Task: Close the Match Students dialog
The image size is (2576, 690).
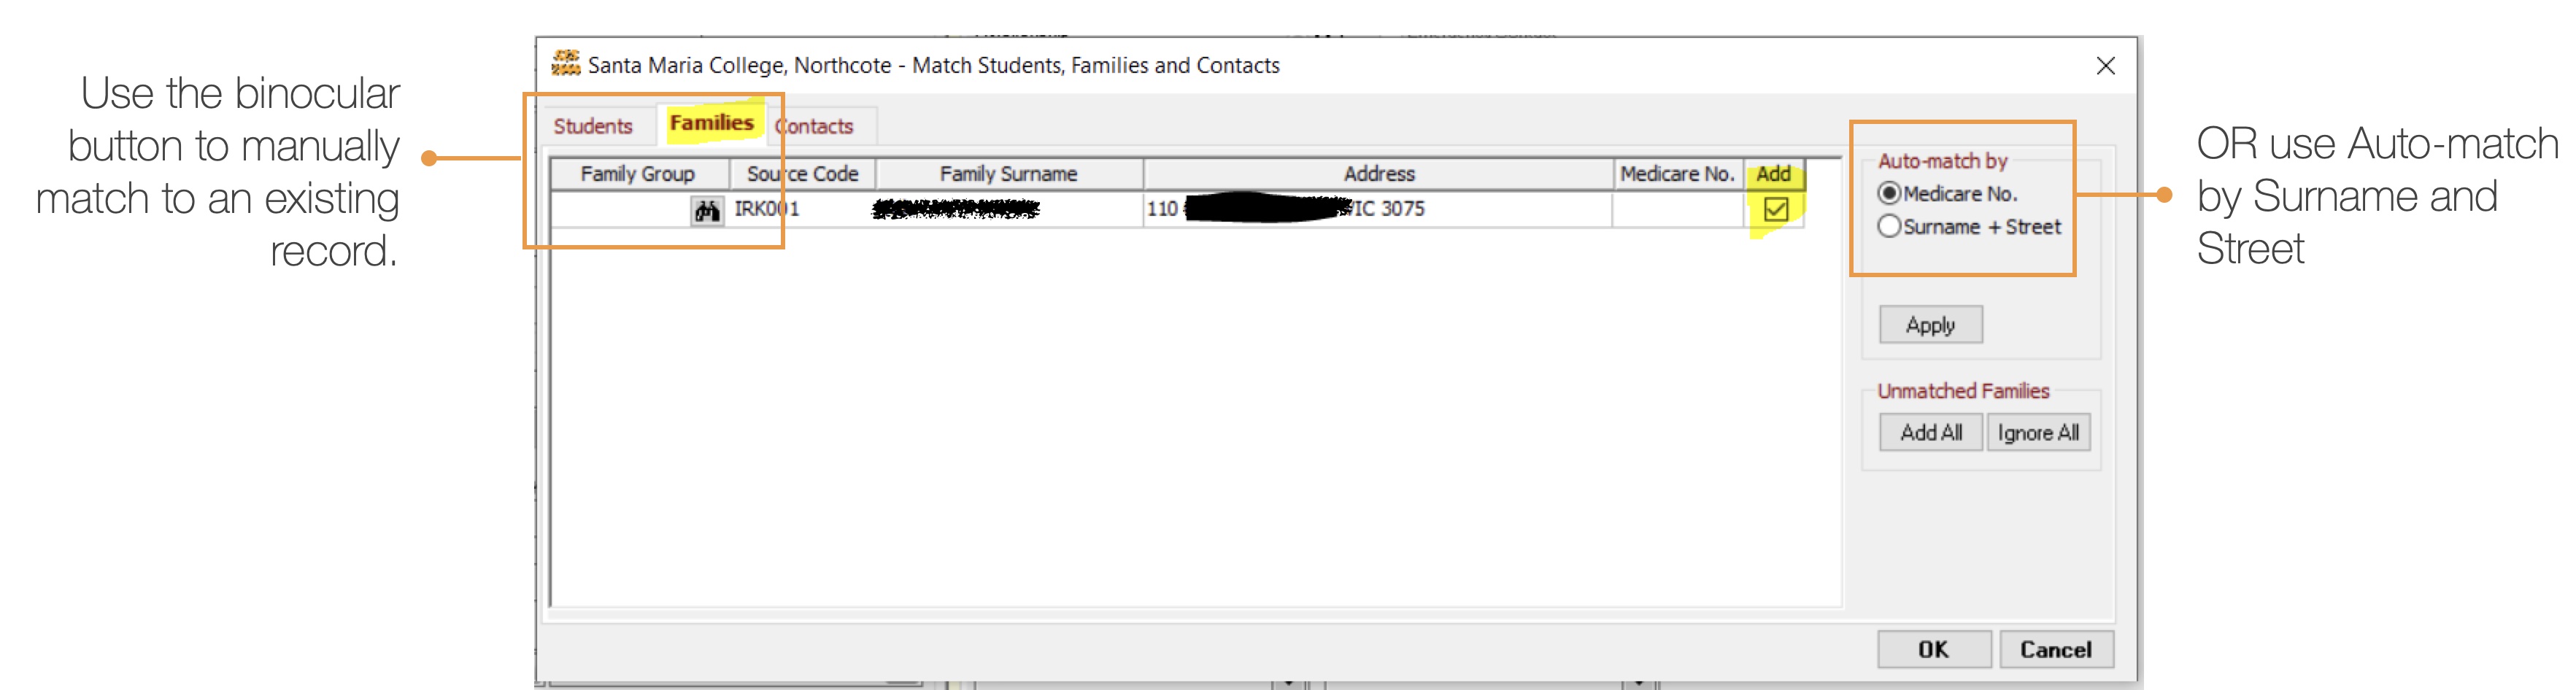Action: pyautogui.click(x=2107, y=66)
